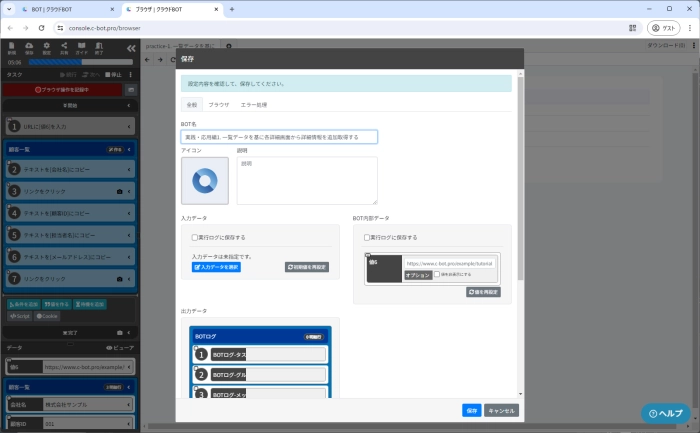Open the ガイド (guide) book icon
This screenshot has width=700, height=433.
click(81, 48)
